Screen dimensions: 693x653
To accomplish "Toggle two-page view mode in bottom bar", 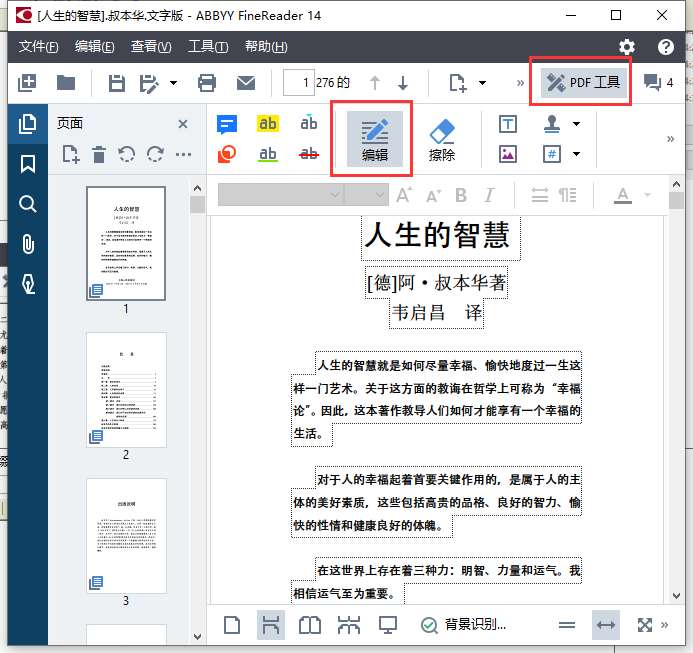I will pyautogui.click(x=310, y=625).
